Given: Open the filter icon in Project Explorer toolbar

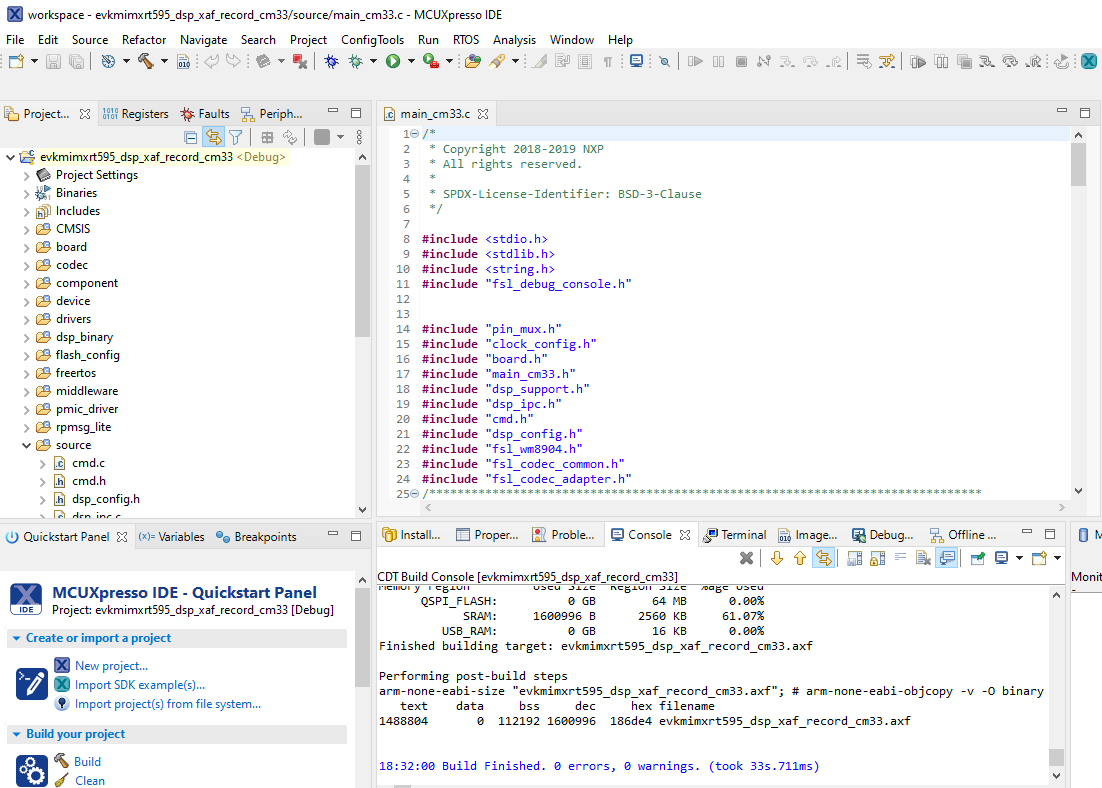Looking at the screenshot, I should [235, 137].
